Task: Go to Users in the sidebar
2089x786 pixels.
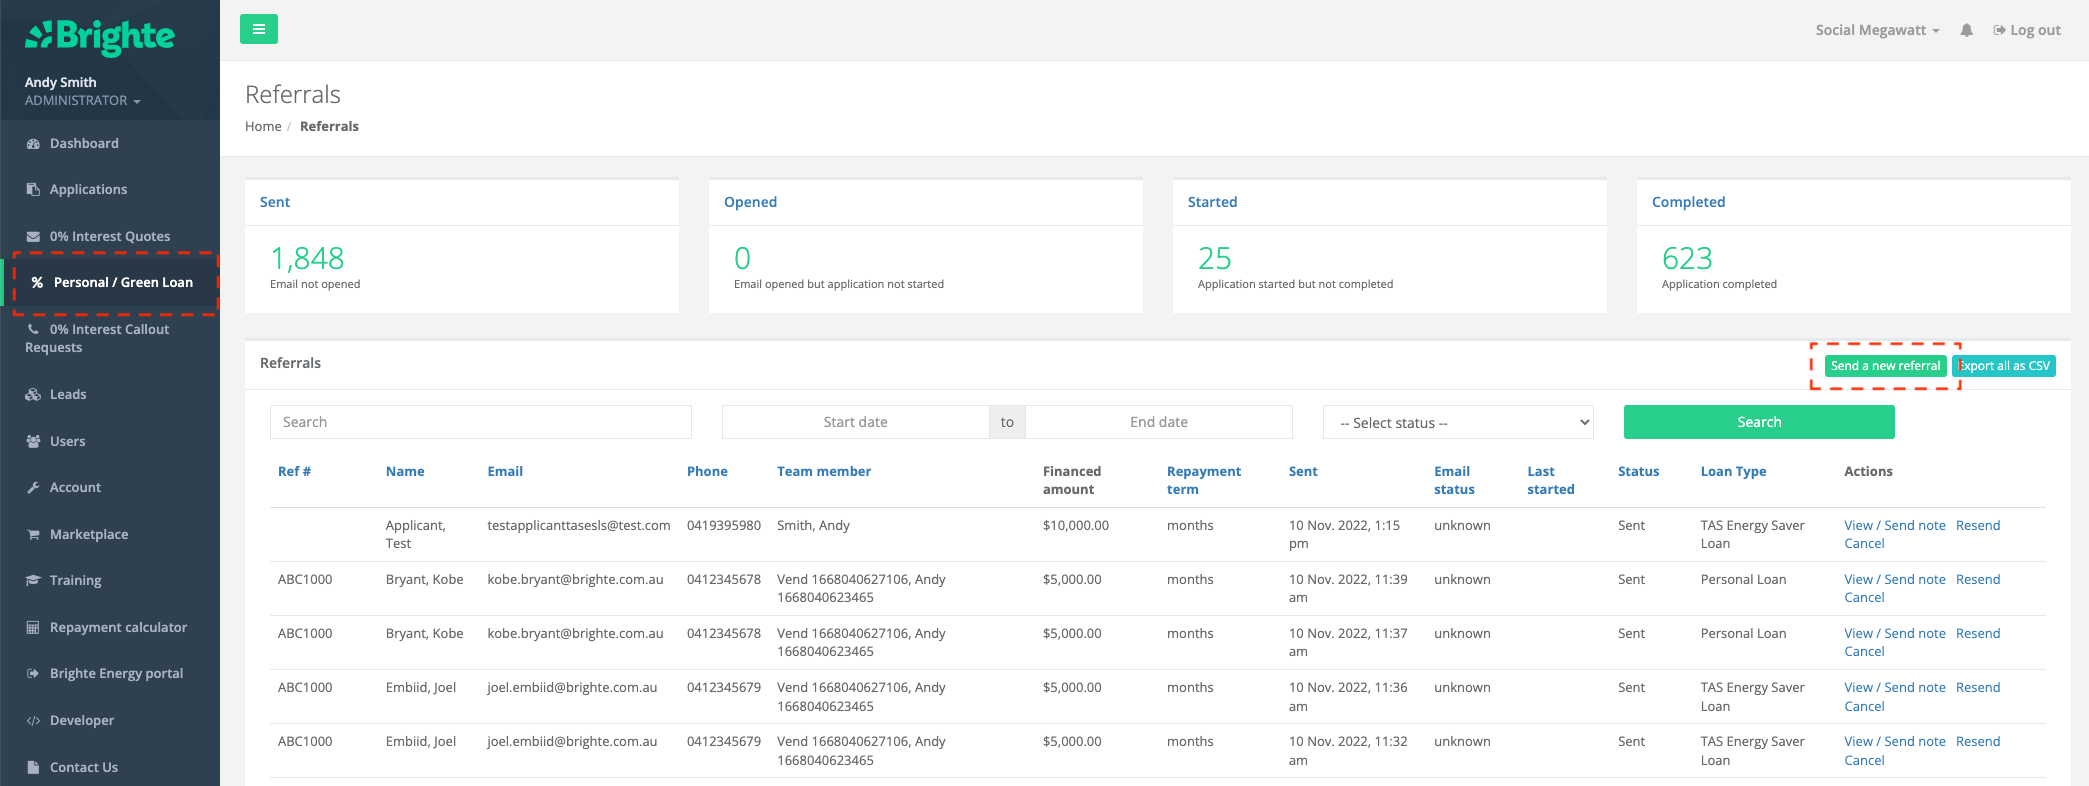Action: click(67, 441)
